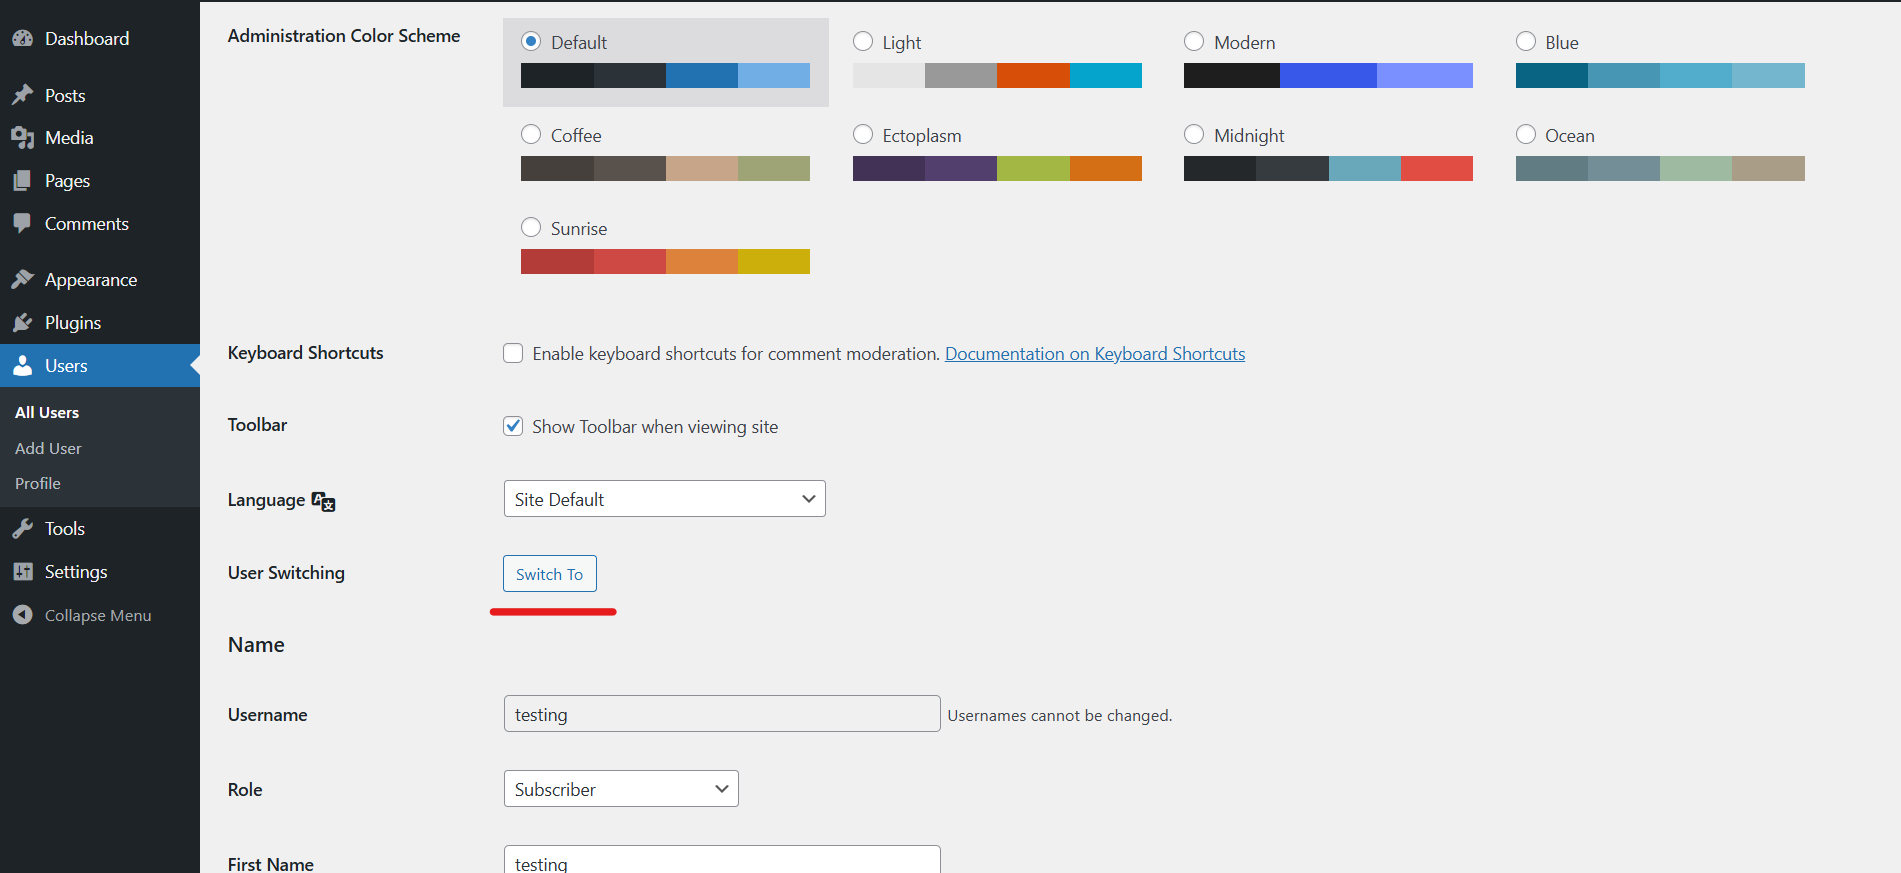
Task: Click the Users person icon
Action: [x=23, y=366]
